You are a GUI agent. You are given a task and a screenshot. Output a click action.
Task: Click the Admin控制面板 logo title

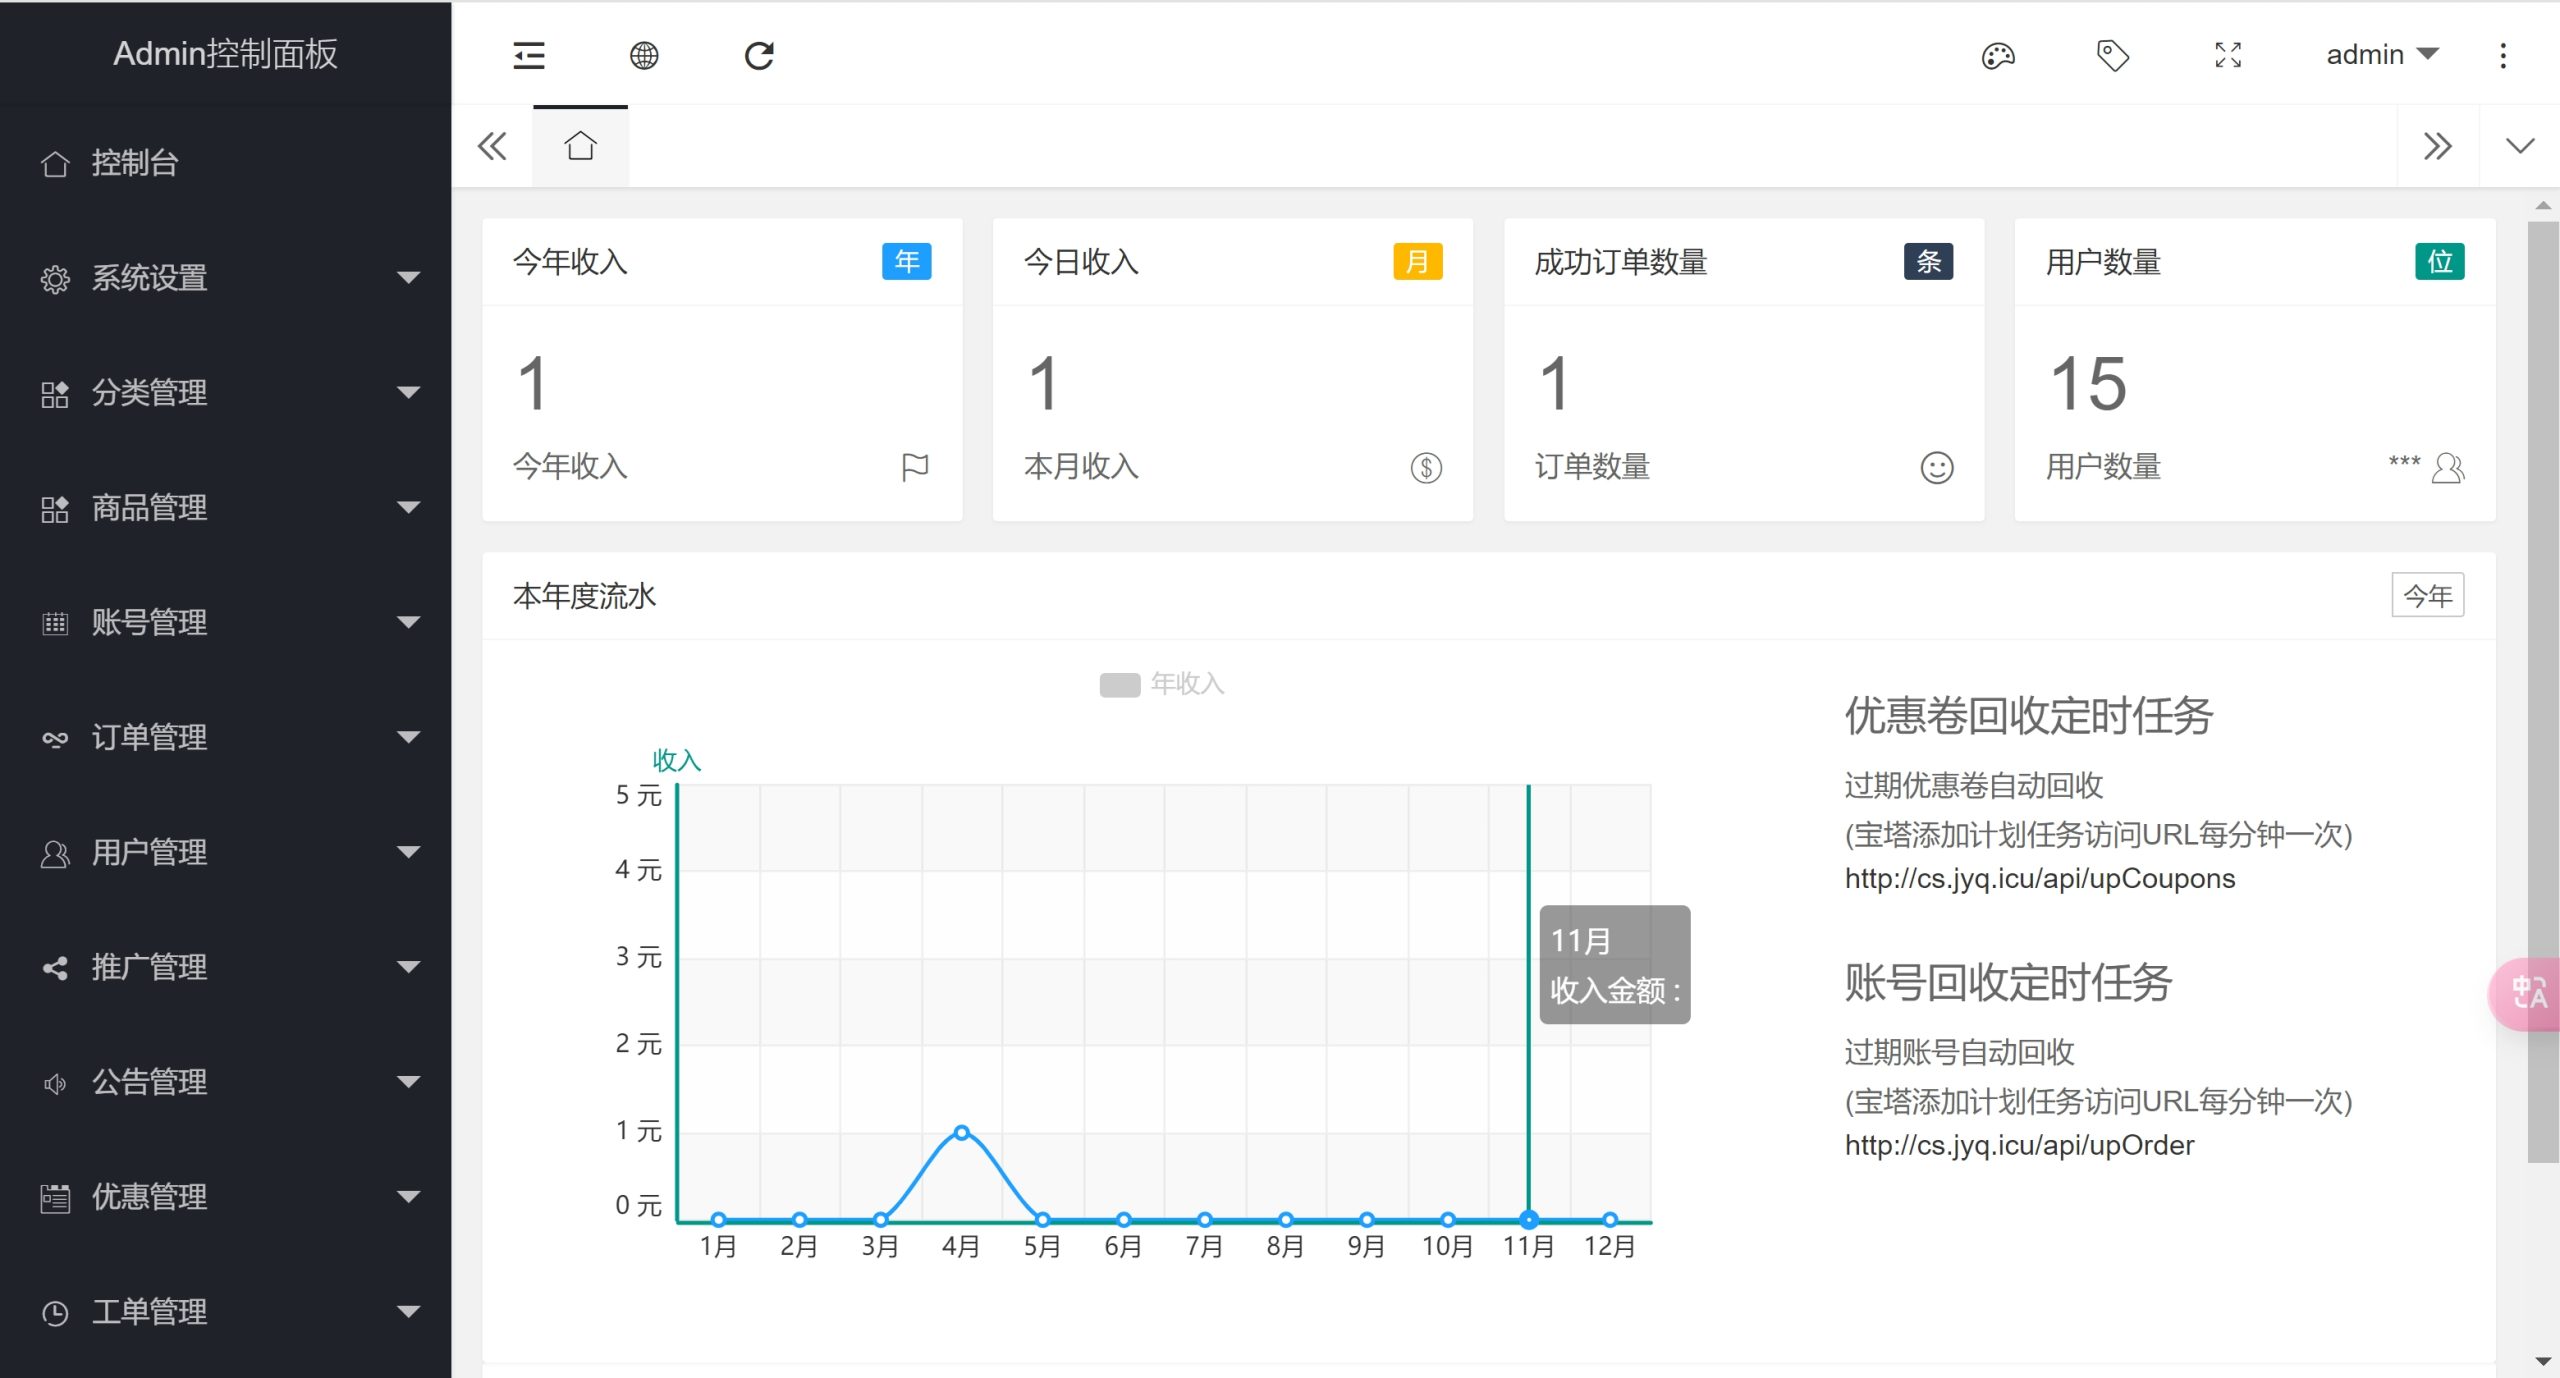225,54
